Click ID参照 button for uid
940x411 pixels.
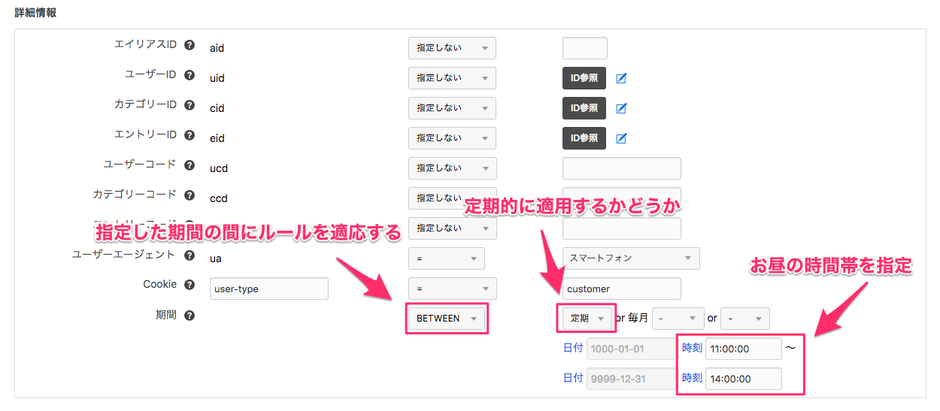click(584, 78)
